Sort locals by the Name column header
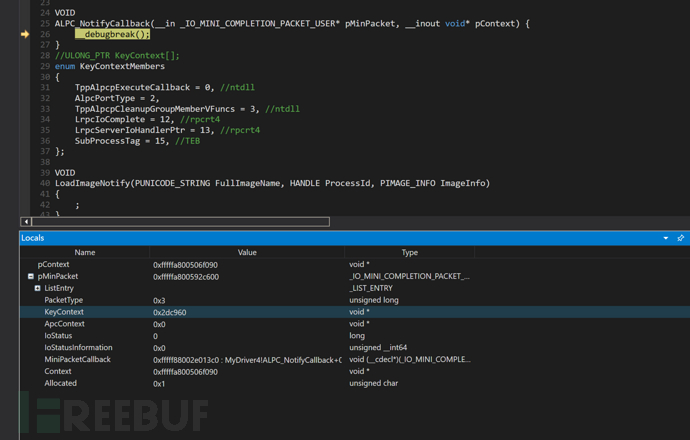690x440 pixels. coord(85,253)
